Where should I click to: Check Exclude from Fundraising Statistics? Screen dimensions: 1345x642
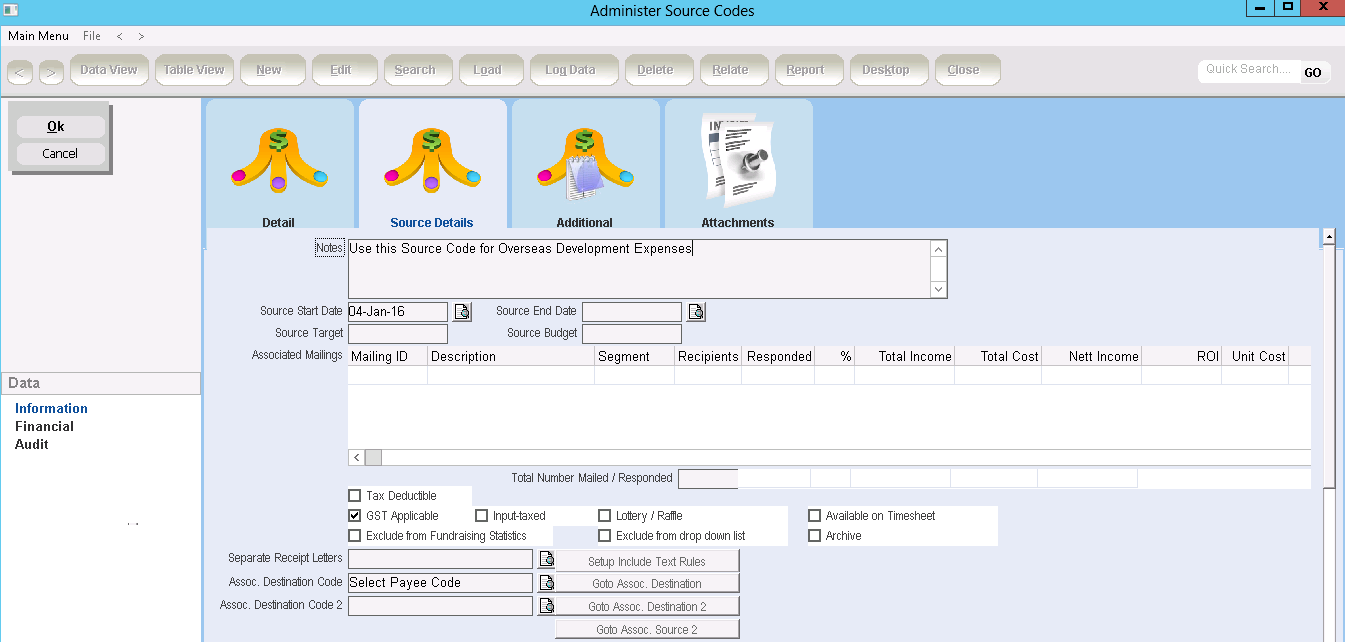[x=354, y=536]
